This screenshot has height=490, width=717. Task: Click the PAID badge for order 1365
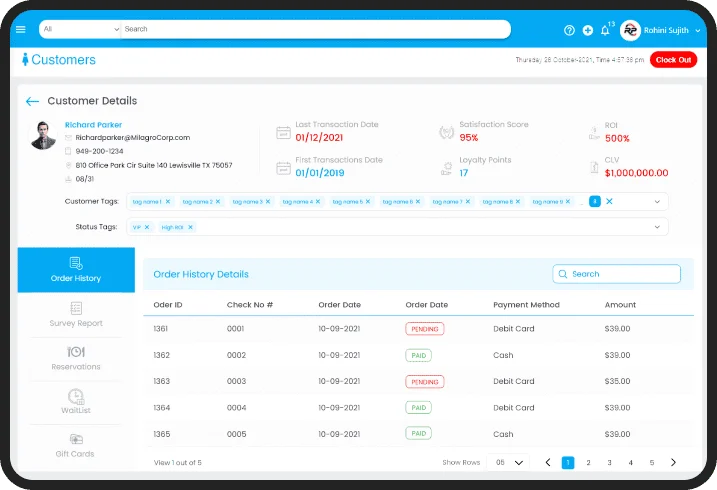pos(418,433)
